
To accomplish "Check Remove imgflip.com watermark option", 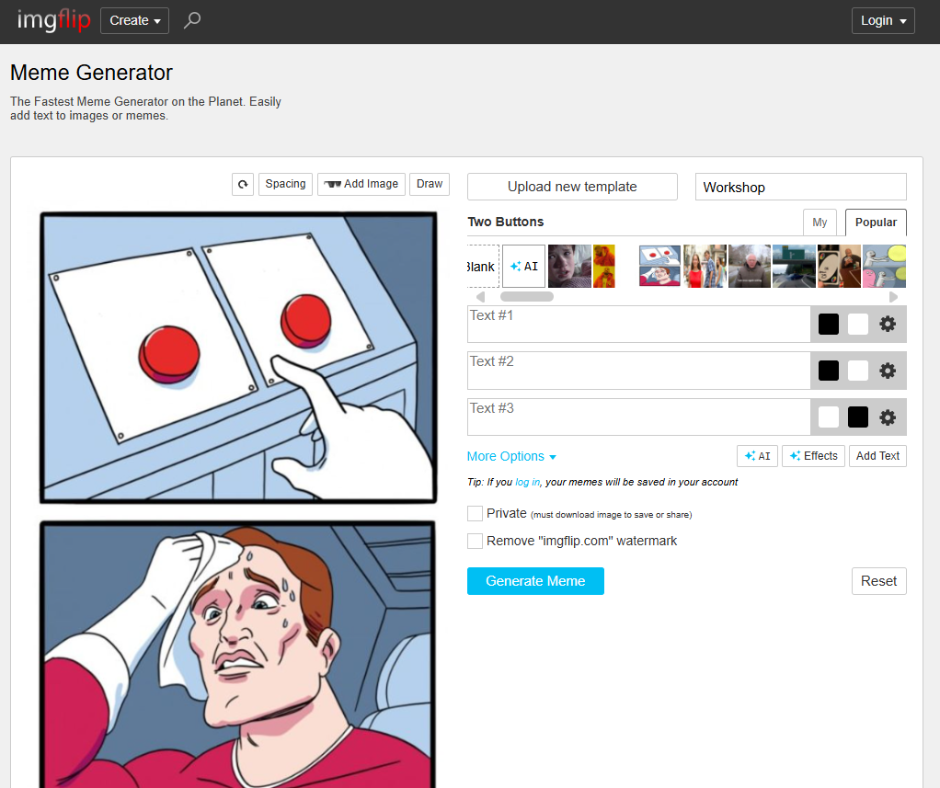I will [475, 541].
